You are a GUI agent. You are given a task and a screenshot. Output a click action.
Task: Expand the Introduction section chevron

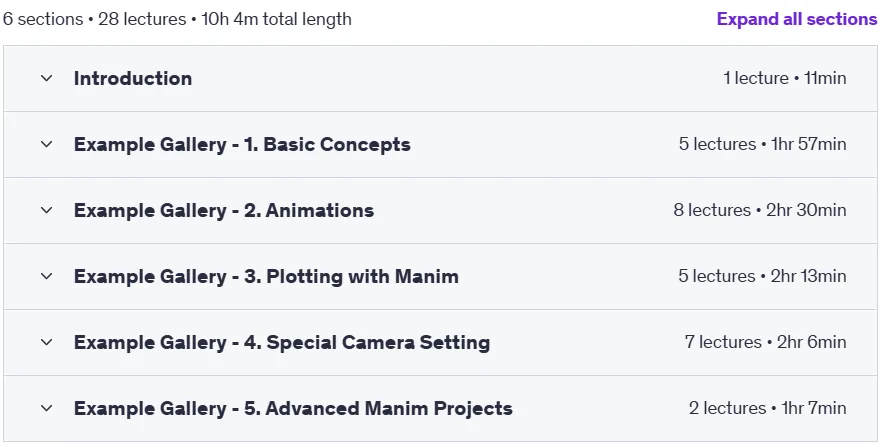(x=47, y=78)
